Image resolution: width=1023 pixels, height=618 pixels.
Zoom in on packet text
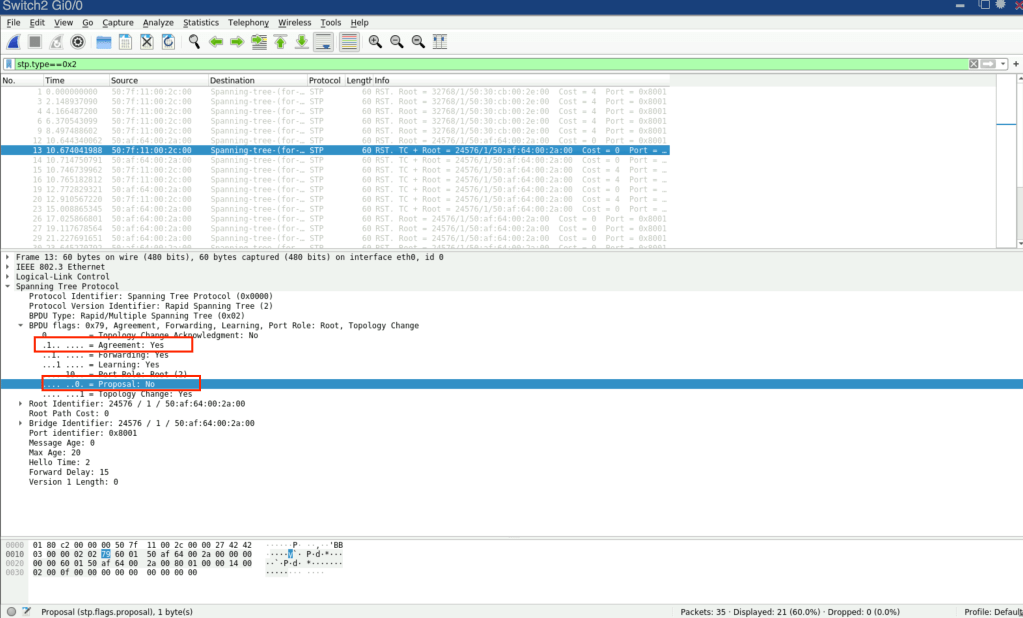point(375,42)
